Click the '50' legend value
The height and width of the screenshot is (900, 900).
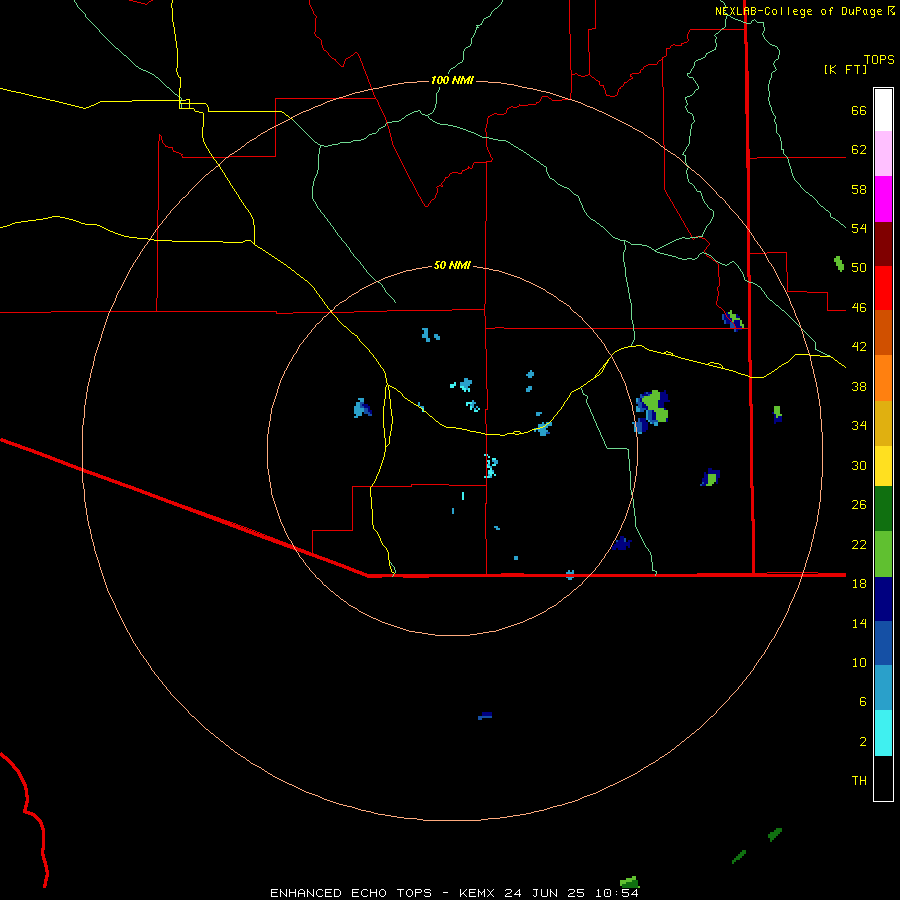pos(859,268)
